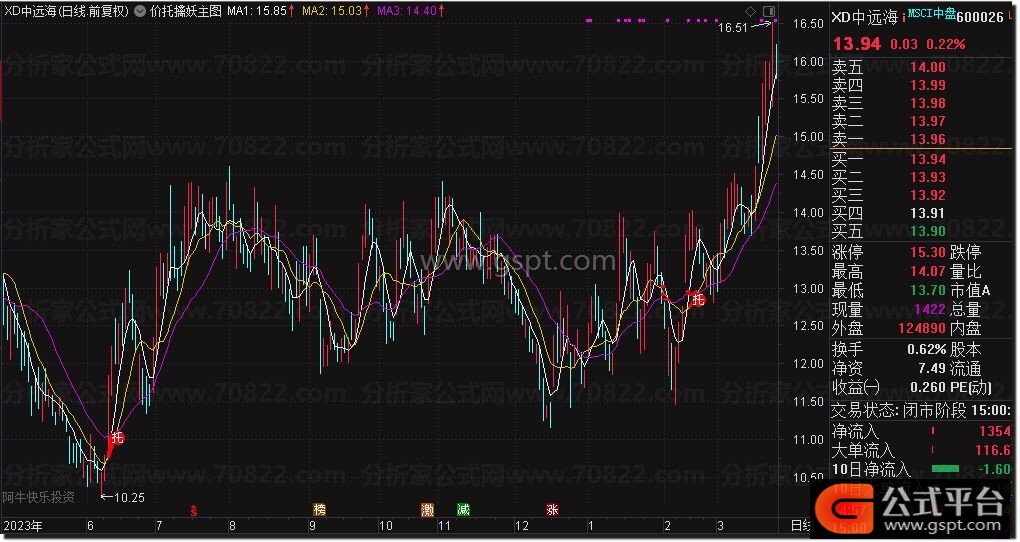Viewport: 1020px width, 542px height.
Task: Click the 收益(一) value 0.260
Action: click(928, 388)
